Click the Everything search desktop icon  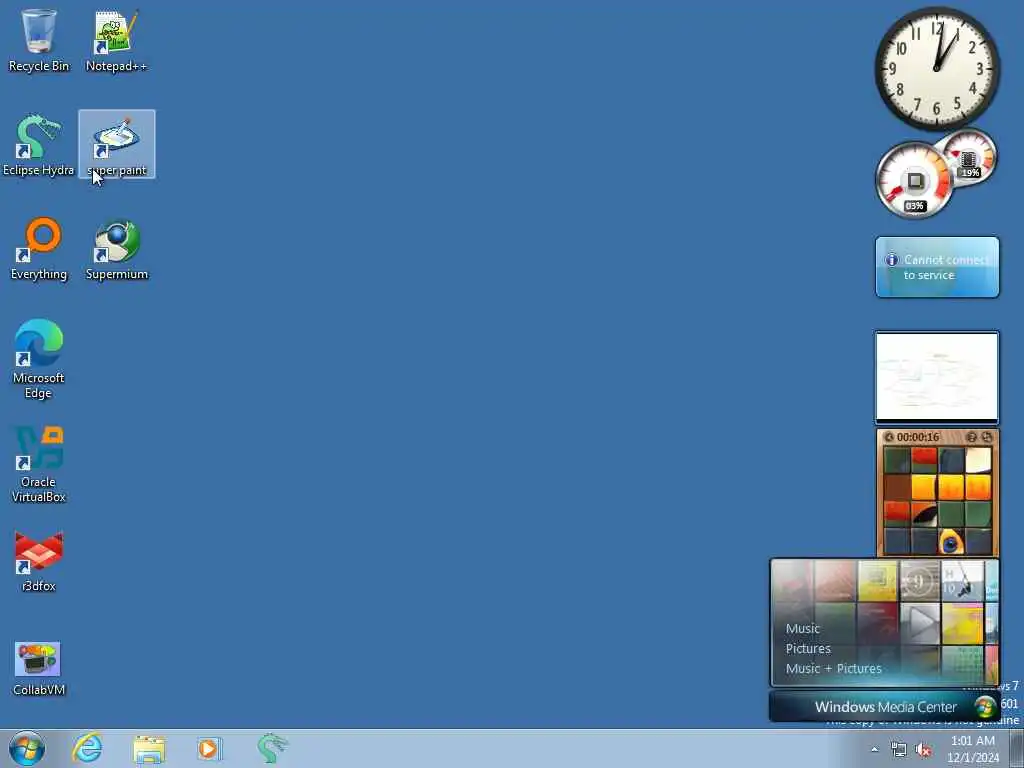39,249
